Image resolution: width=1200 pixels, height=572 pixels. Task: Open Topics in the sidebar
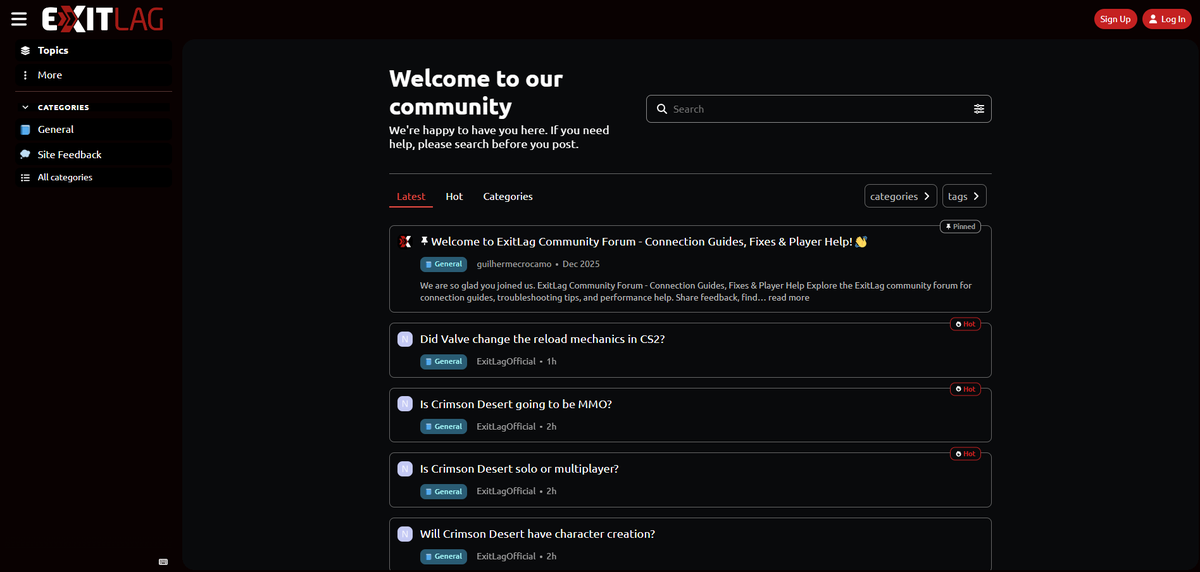(x=94, y=50)
